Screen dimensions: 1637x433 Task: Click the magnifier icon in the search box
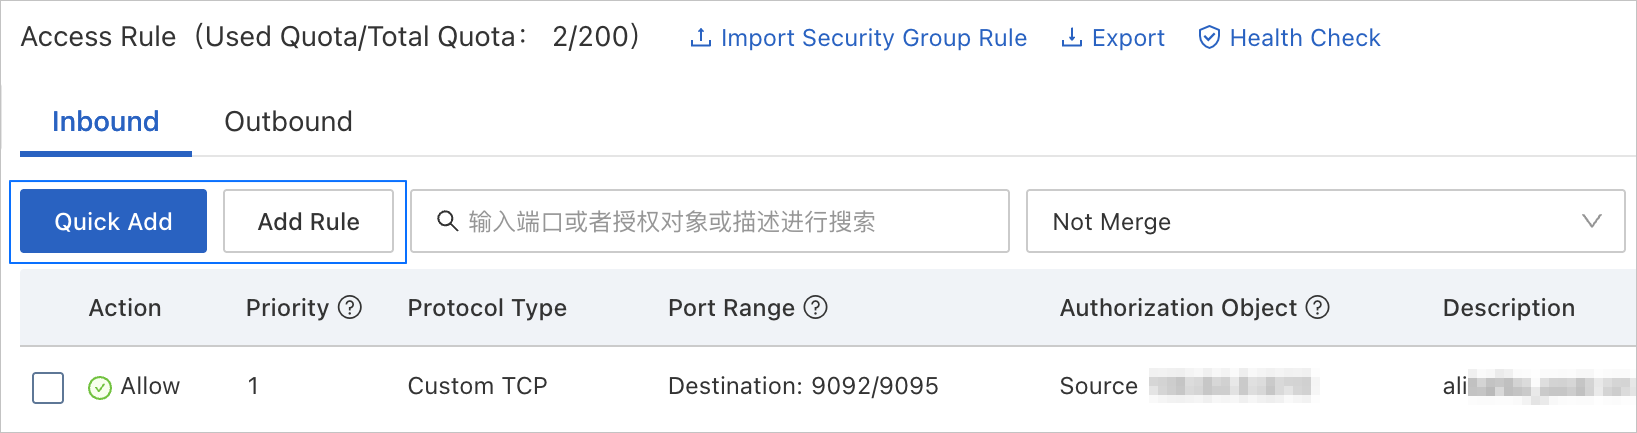coord(448,221)
